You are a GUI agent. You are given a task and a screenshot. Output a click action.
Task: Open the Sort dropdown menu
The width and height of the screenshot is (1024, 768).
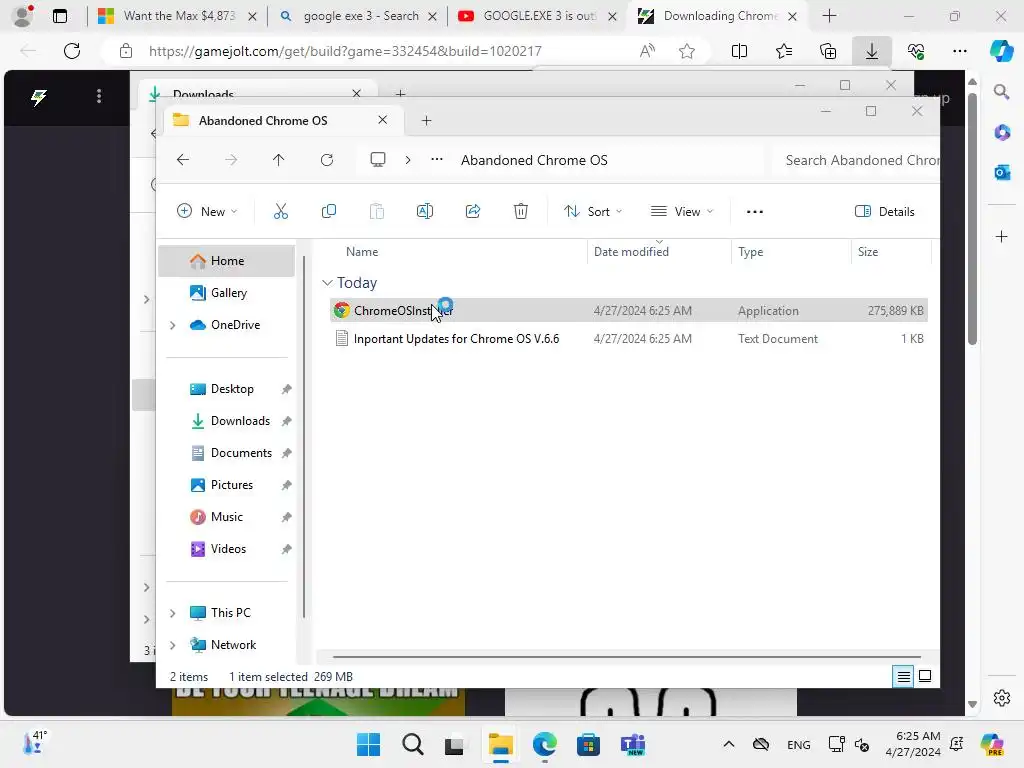(x=593, y=212)
